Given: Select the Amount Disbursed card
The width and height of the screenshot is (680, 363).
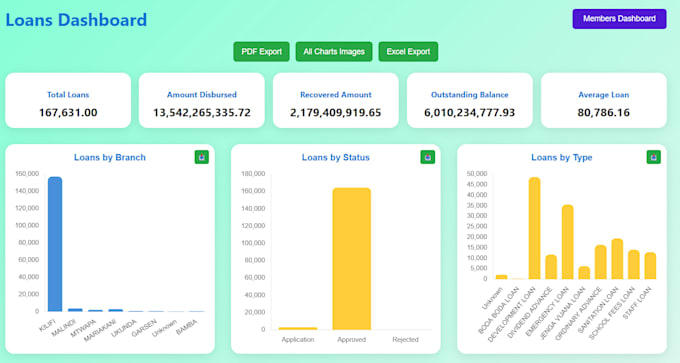Looking at the screenshot, I should [x=202, y=100].
